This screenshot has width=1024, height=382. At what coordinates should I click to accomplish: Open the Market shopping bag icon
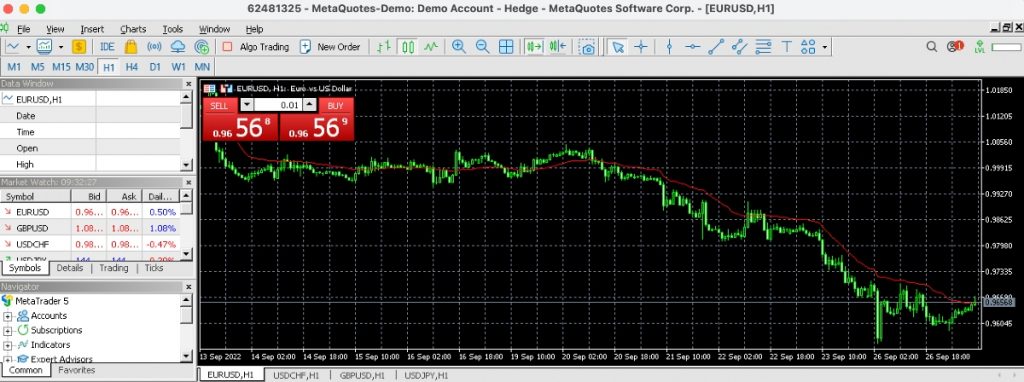[x=131, y=46]
